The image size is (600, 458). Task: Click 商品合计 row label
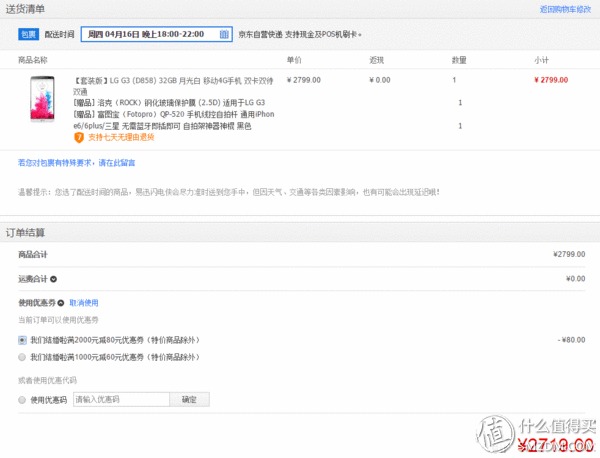click(33, 254)
